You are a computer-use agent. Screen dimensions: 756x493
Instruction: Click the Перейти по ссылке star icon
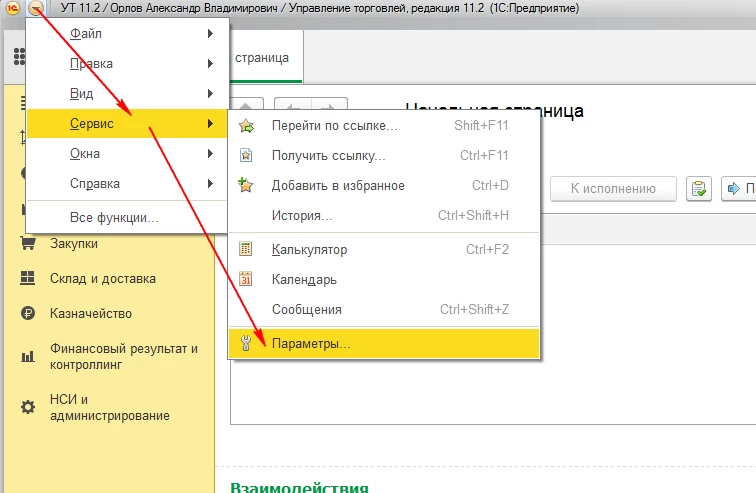(247, 126)
